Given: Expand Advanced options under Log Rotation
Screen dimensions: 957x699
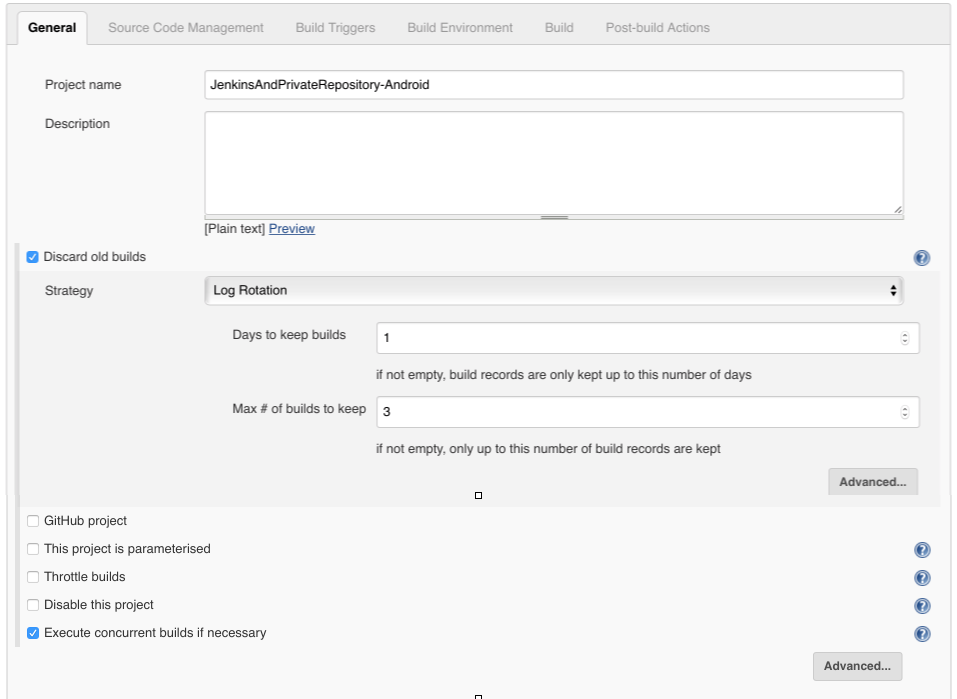Looking at the screenshot, I should coord(872,482).
